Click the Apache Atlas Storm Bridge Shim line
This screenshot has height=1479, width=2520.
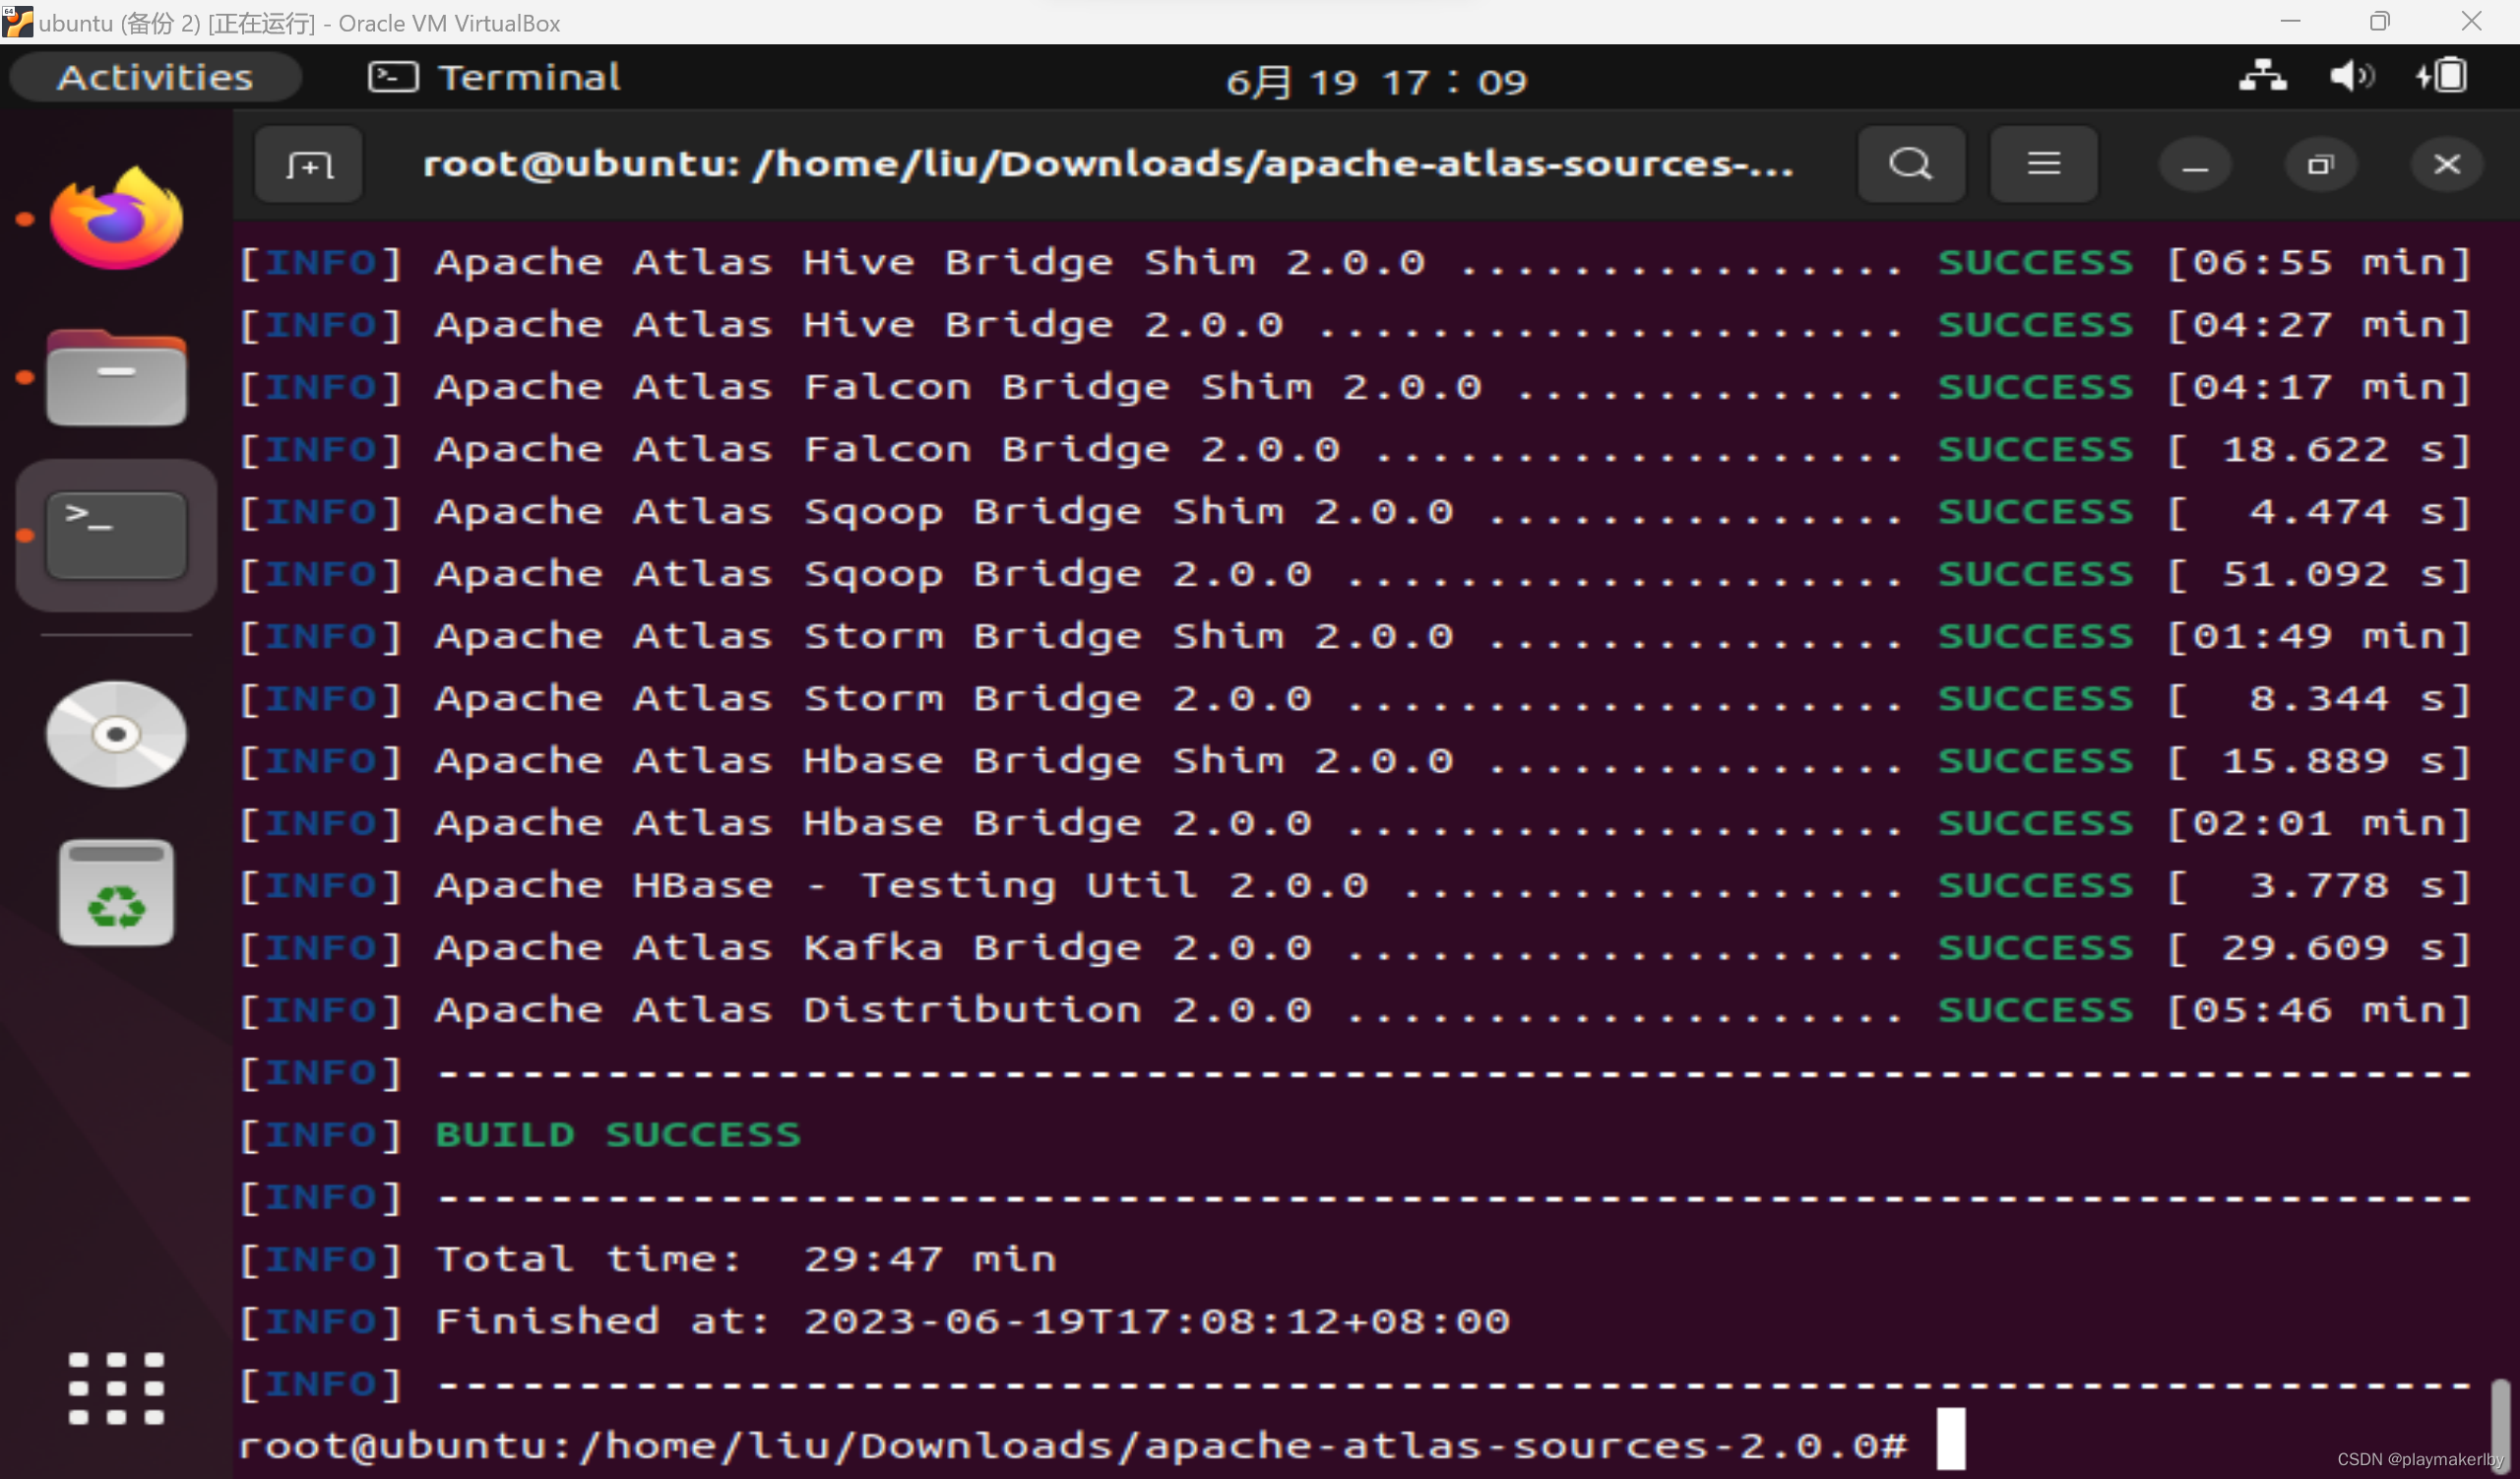pyautogui.click(x=1355, y=636)
